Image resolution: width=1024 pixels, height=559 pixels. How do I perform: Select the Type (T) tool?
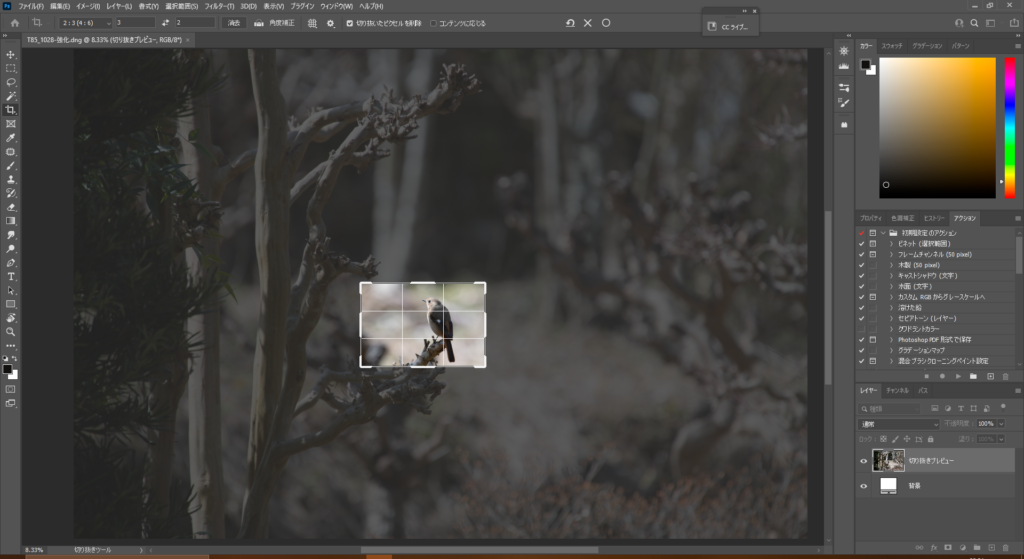pyautogui.click(x=11, y=276)
